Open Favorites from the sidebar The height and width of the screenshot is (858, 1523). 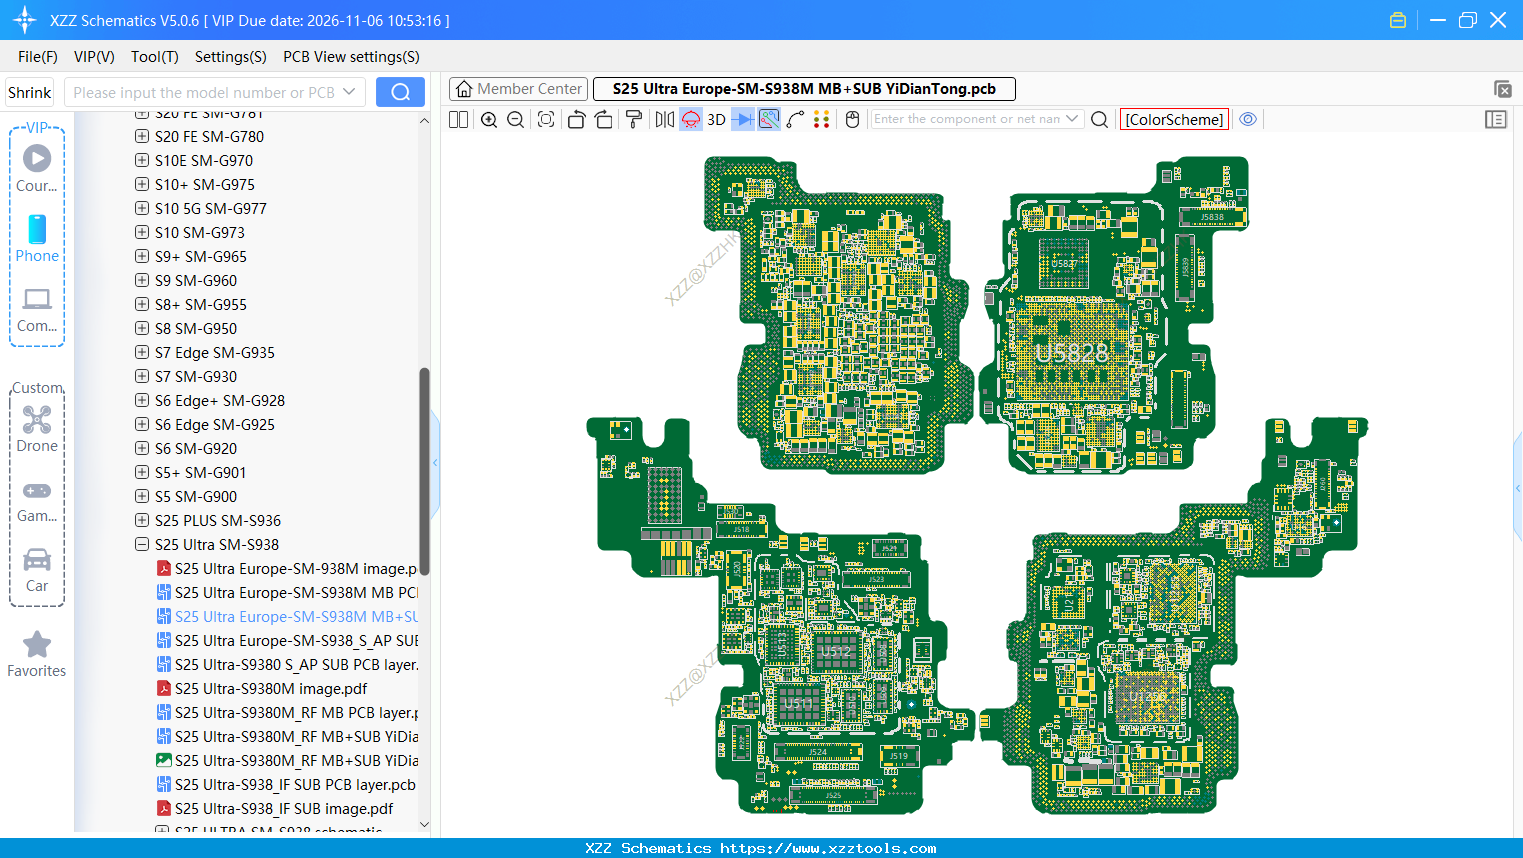(x=37, y=654)
